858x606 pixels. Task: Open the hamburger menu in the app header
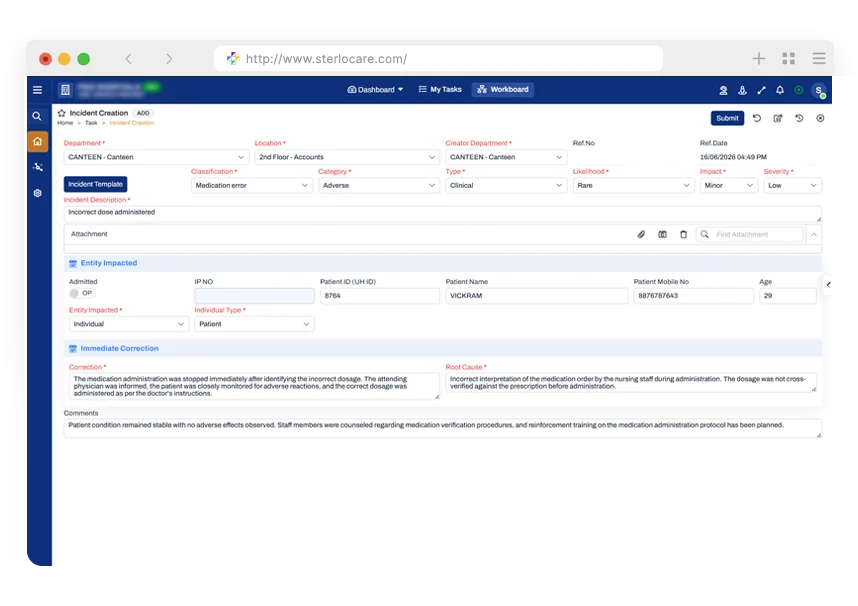point(37,90)
